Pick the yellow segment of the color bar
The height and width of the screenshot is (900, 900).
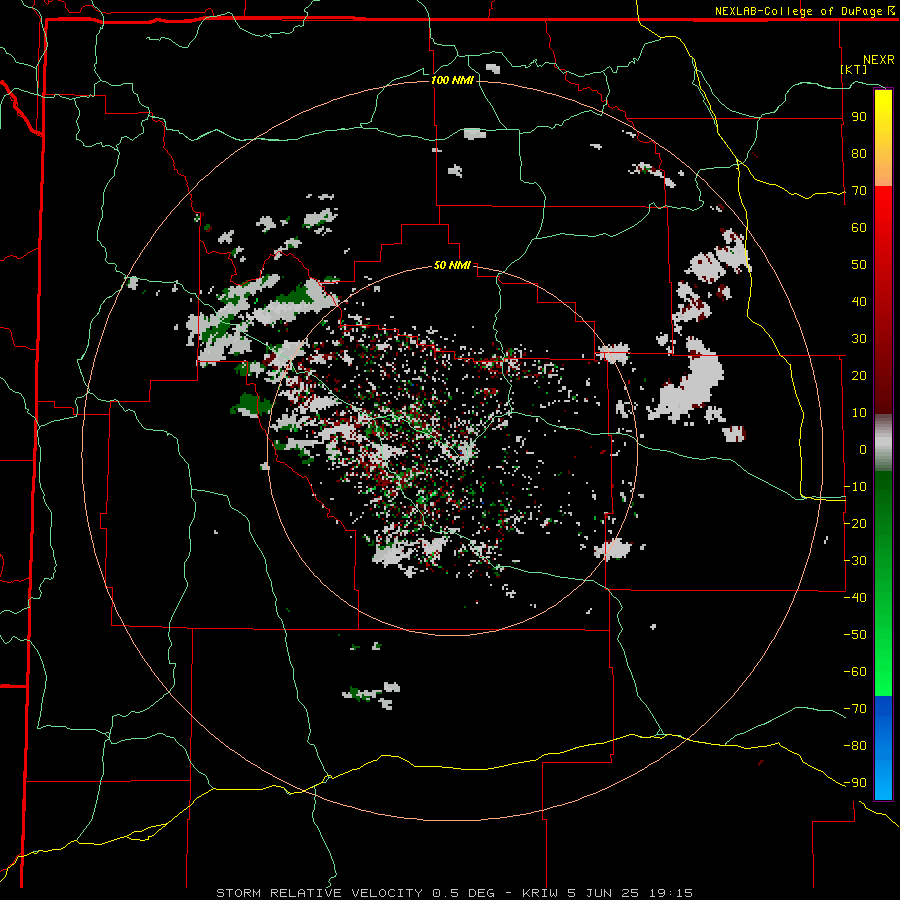click(x=883, y=138)
